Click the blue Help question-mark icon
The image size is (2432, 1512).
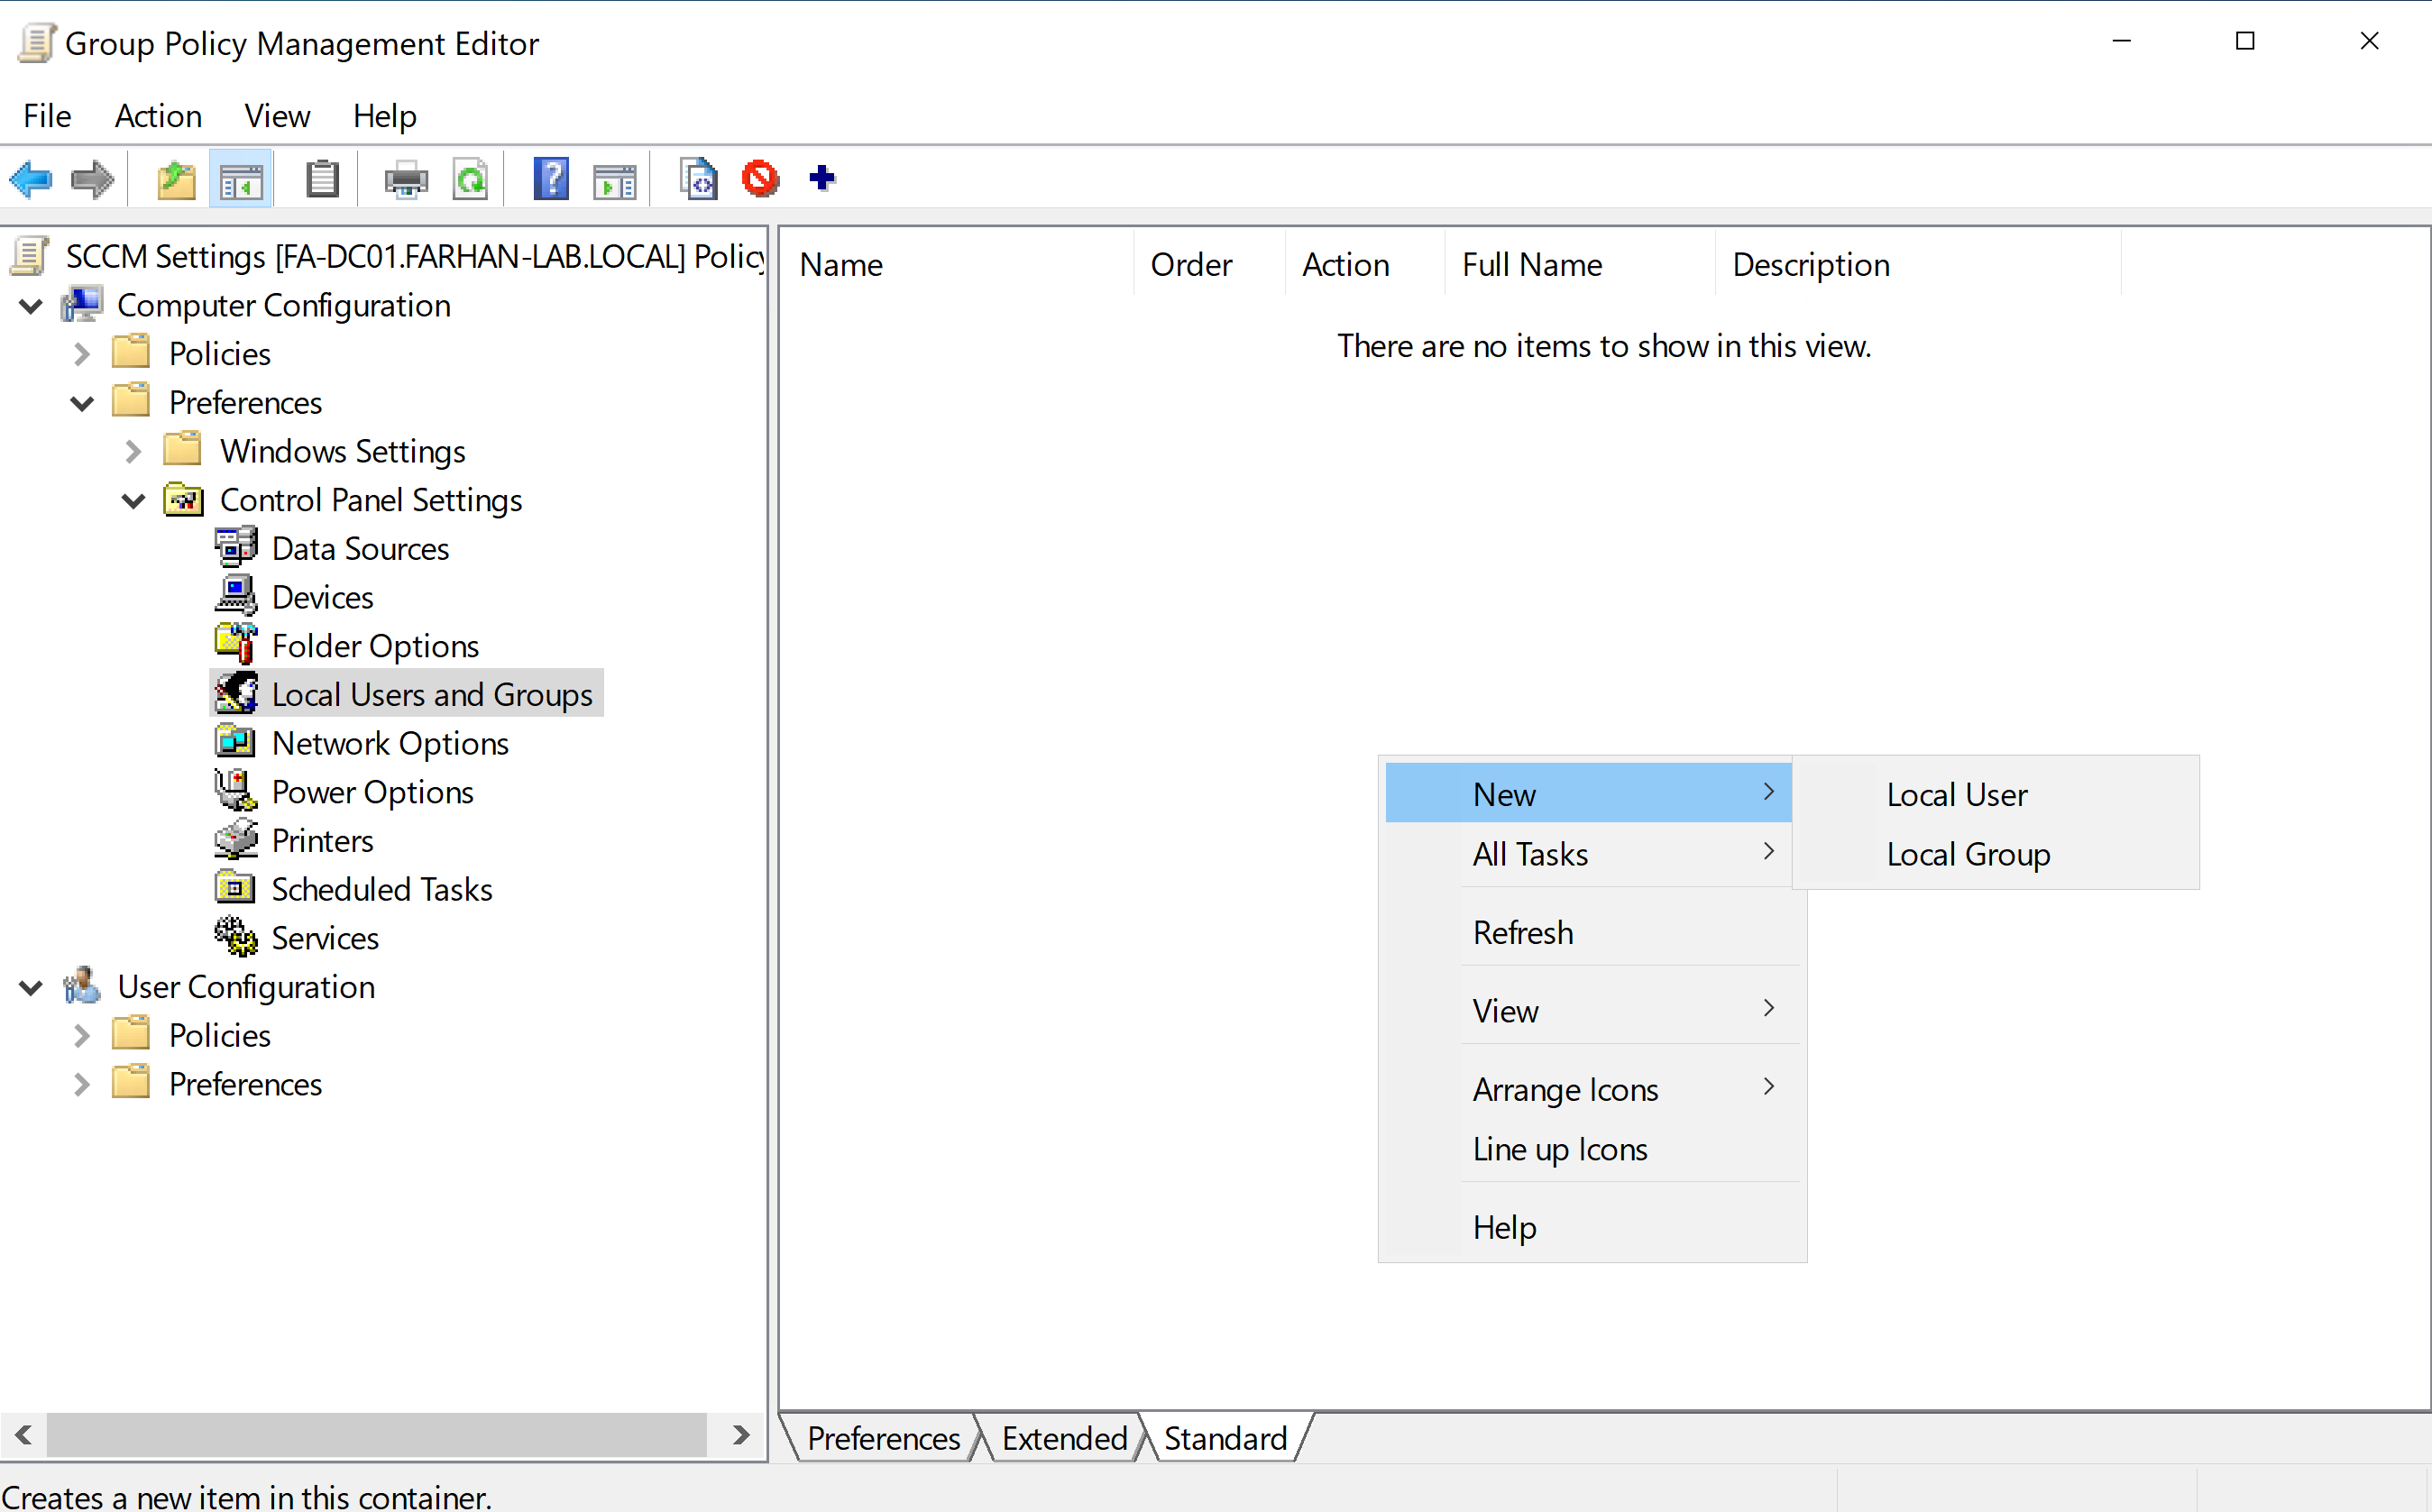[x=551, y=180]
